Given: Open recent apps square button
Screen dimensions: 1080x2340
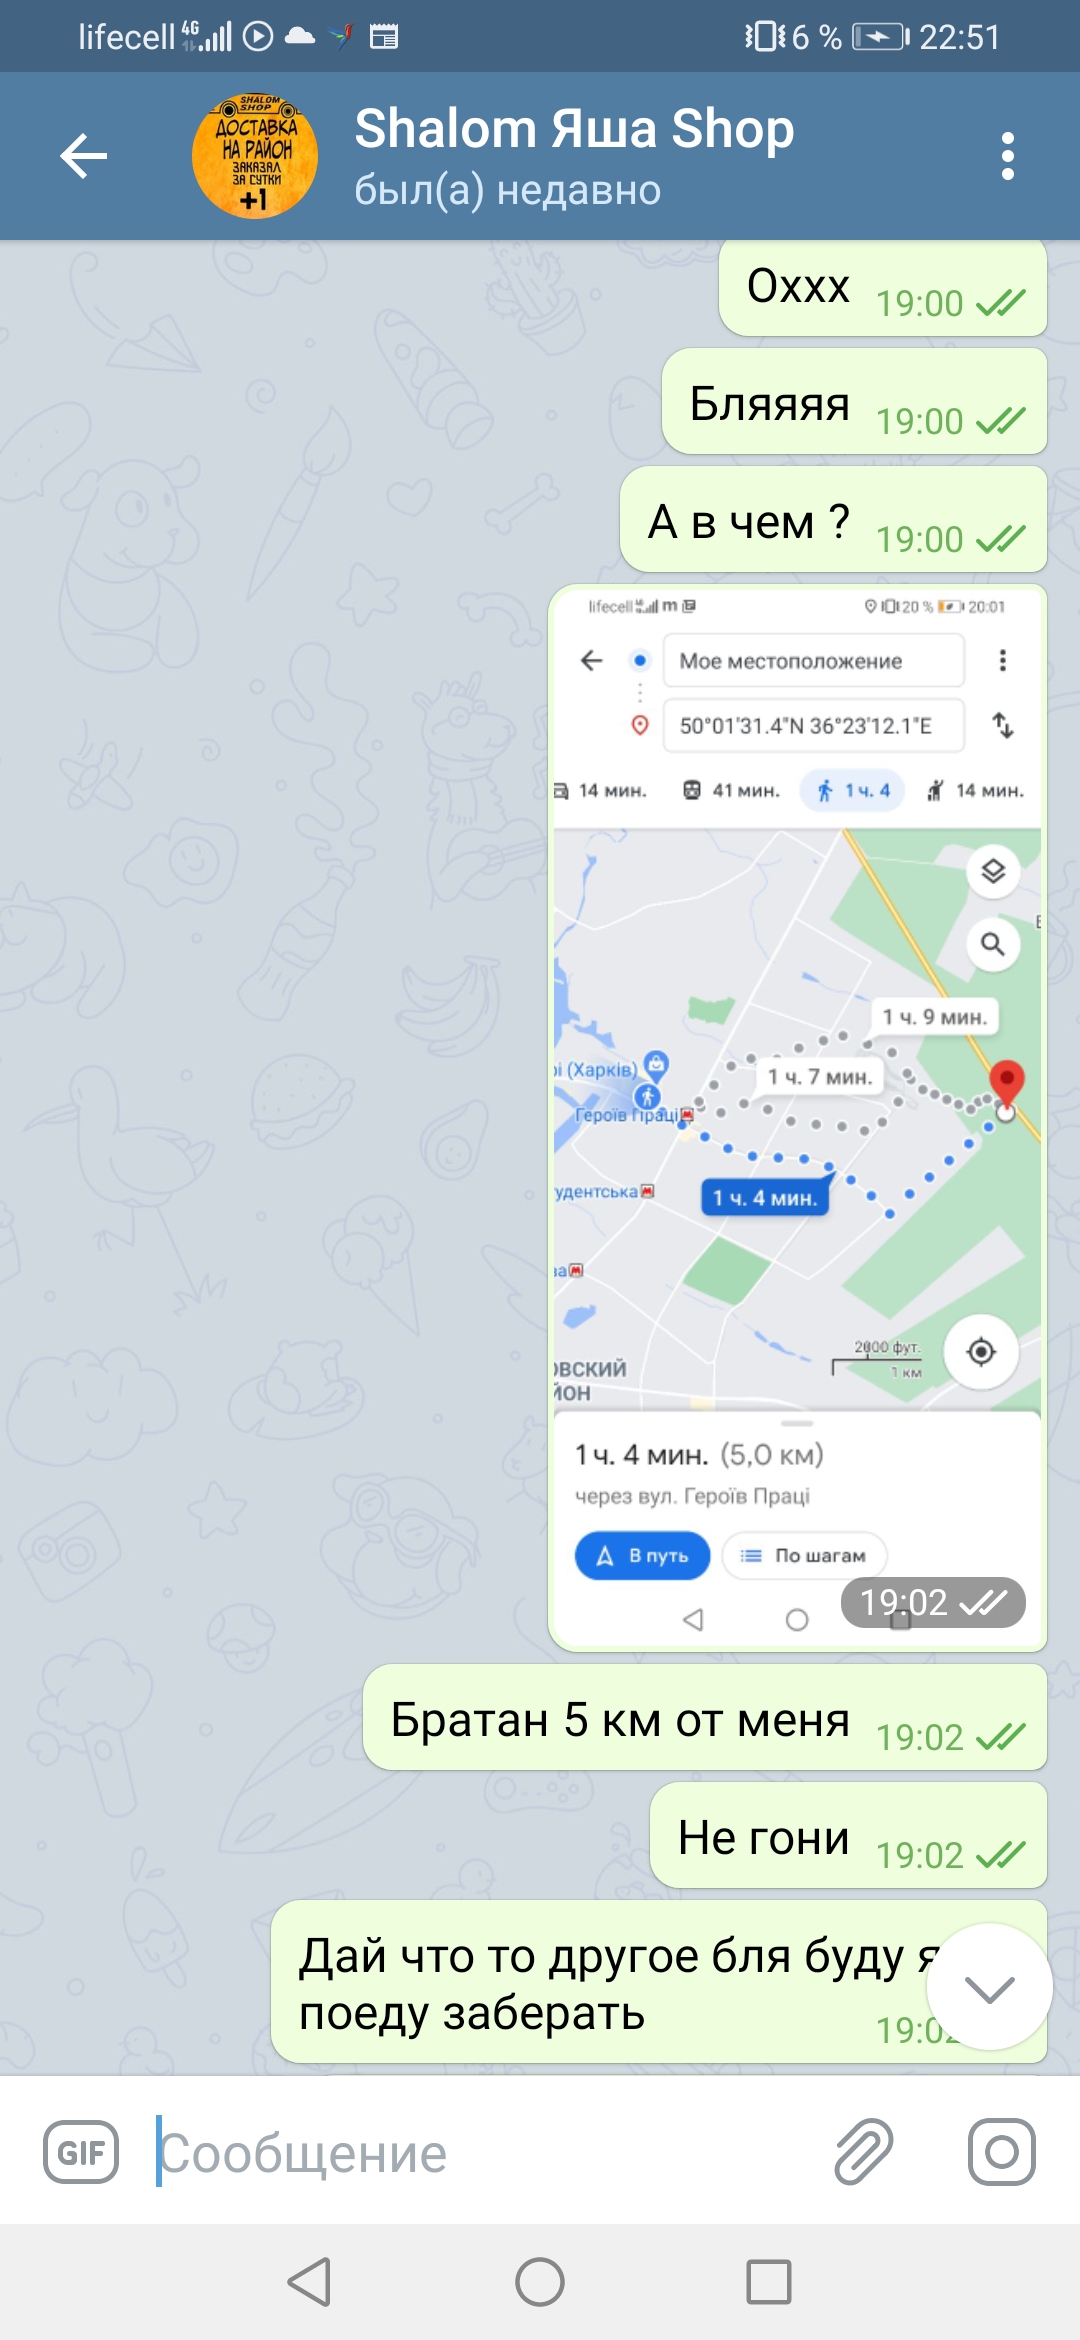Looking at the screenshot, I should 769,2282.
